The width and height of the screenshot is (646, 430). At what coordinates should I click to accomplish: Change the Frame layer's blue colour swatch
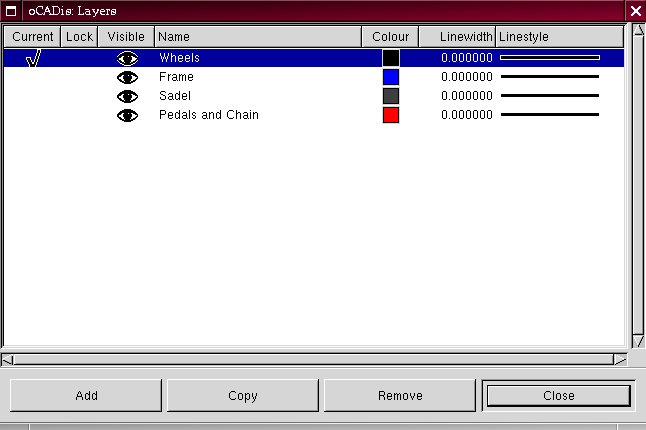click(x=391, y=77)
